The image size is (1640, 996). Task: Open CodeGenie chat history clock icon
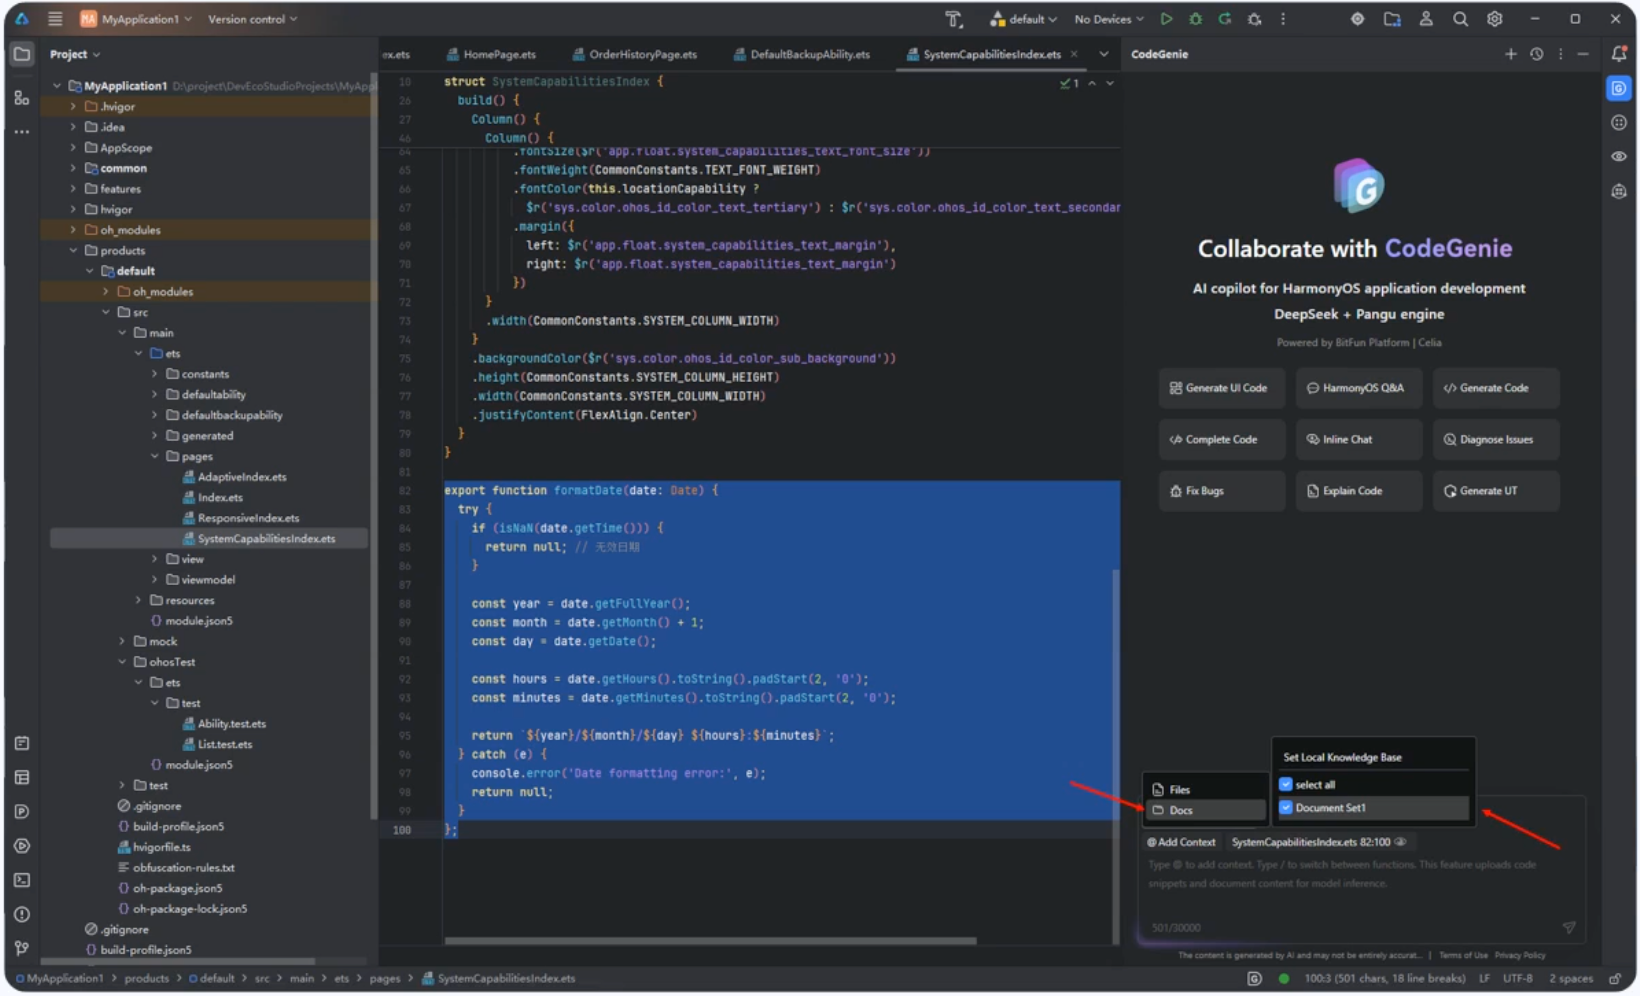click(1536, 54)
